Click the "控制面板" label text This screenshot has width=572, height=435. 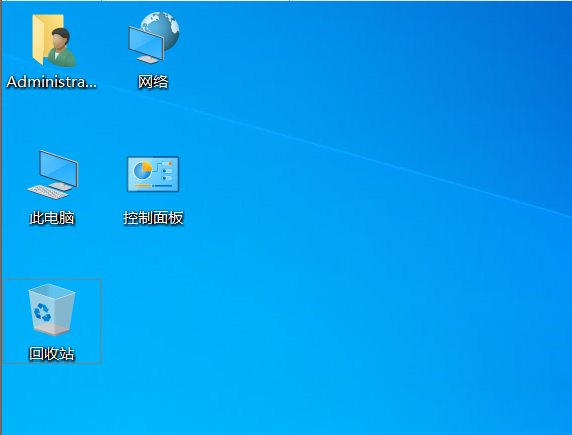[153, 218]
